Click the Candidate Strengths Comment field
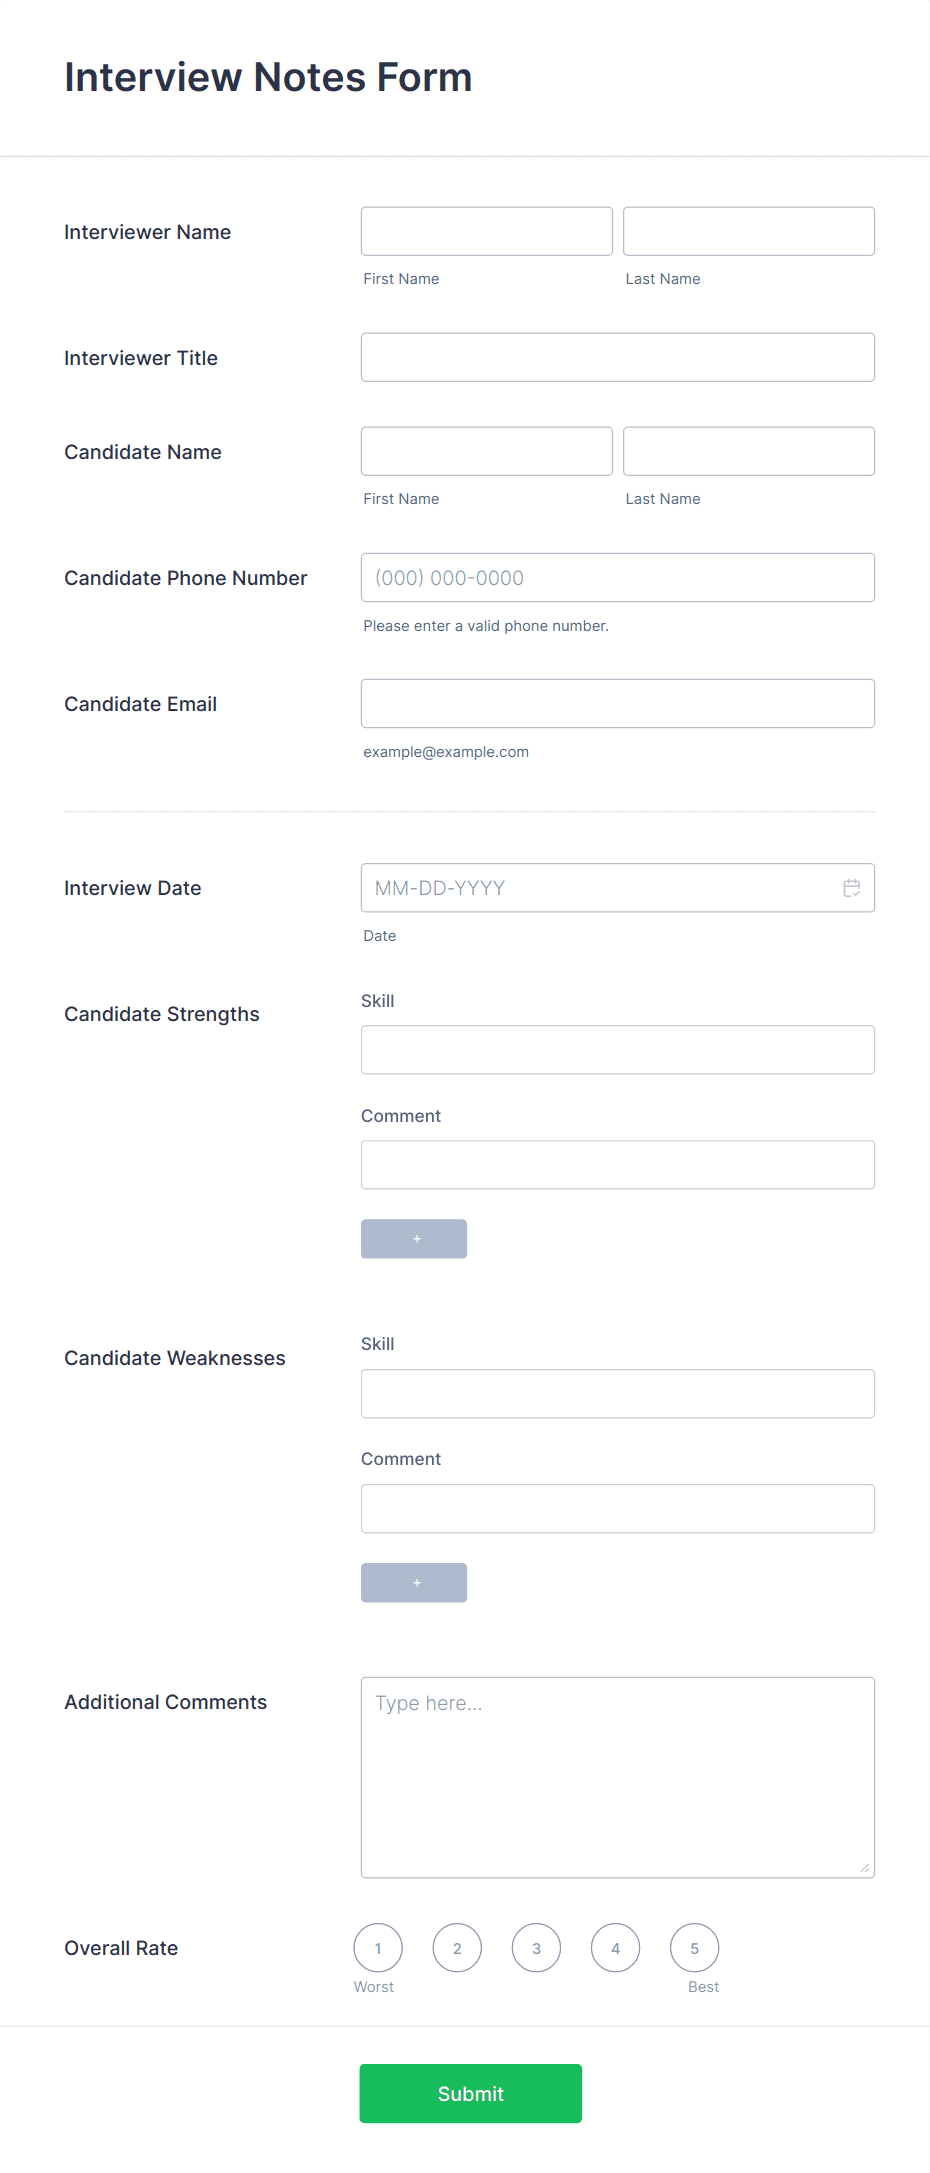 click(617, 1164)
